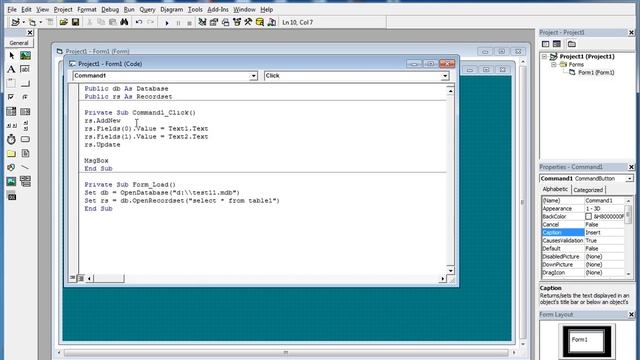Open the Data View Window toolbar icon
Image resolution: width=640 pixels, height=360 pixels.
[x=260, y=22]
